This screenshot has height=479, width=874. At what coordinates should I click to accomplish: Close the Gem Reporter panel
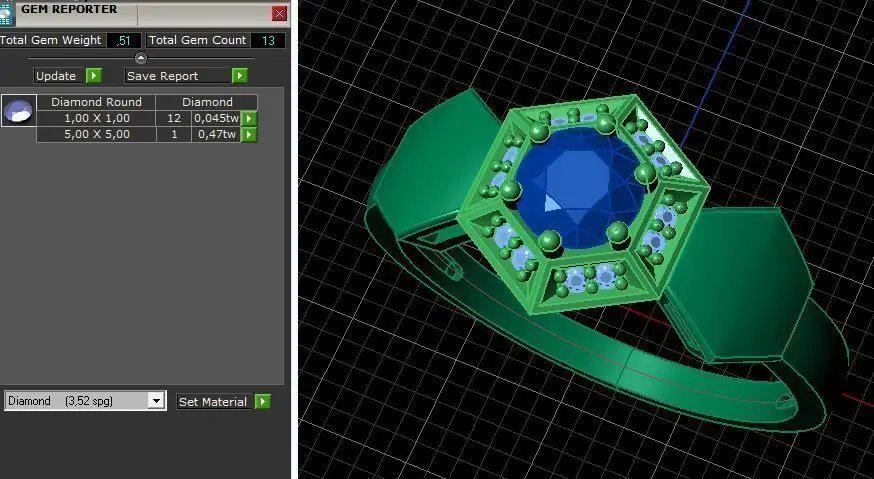tap(279, 13)
